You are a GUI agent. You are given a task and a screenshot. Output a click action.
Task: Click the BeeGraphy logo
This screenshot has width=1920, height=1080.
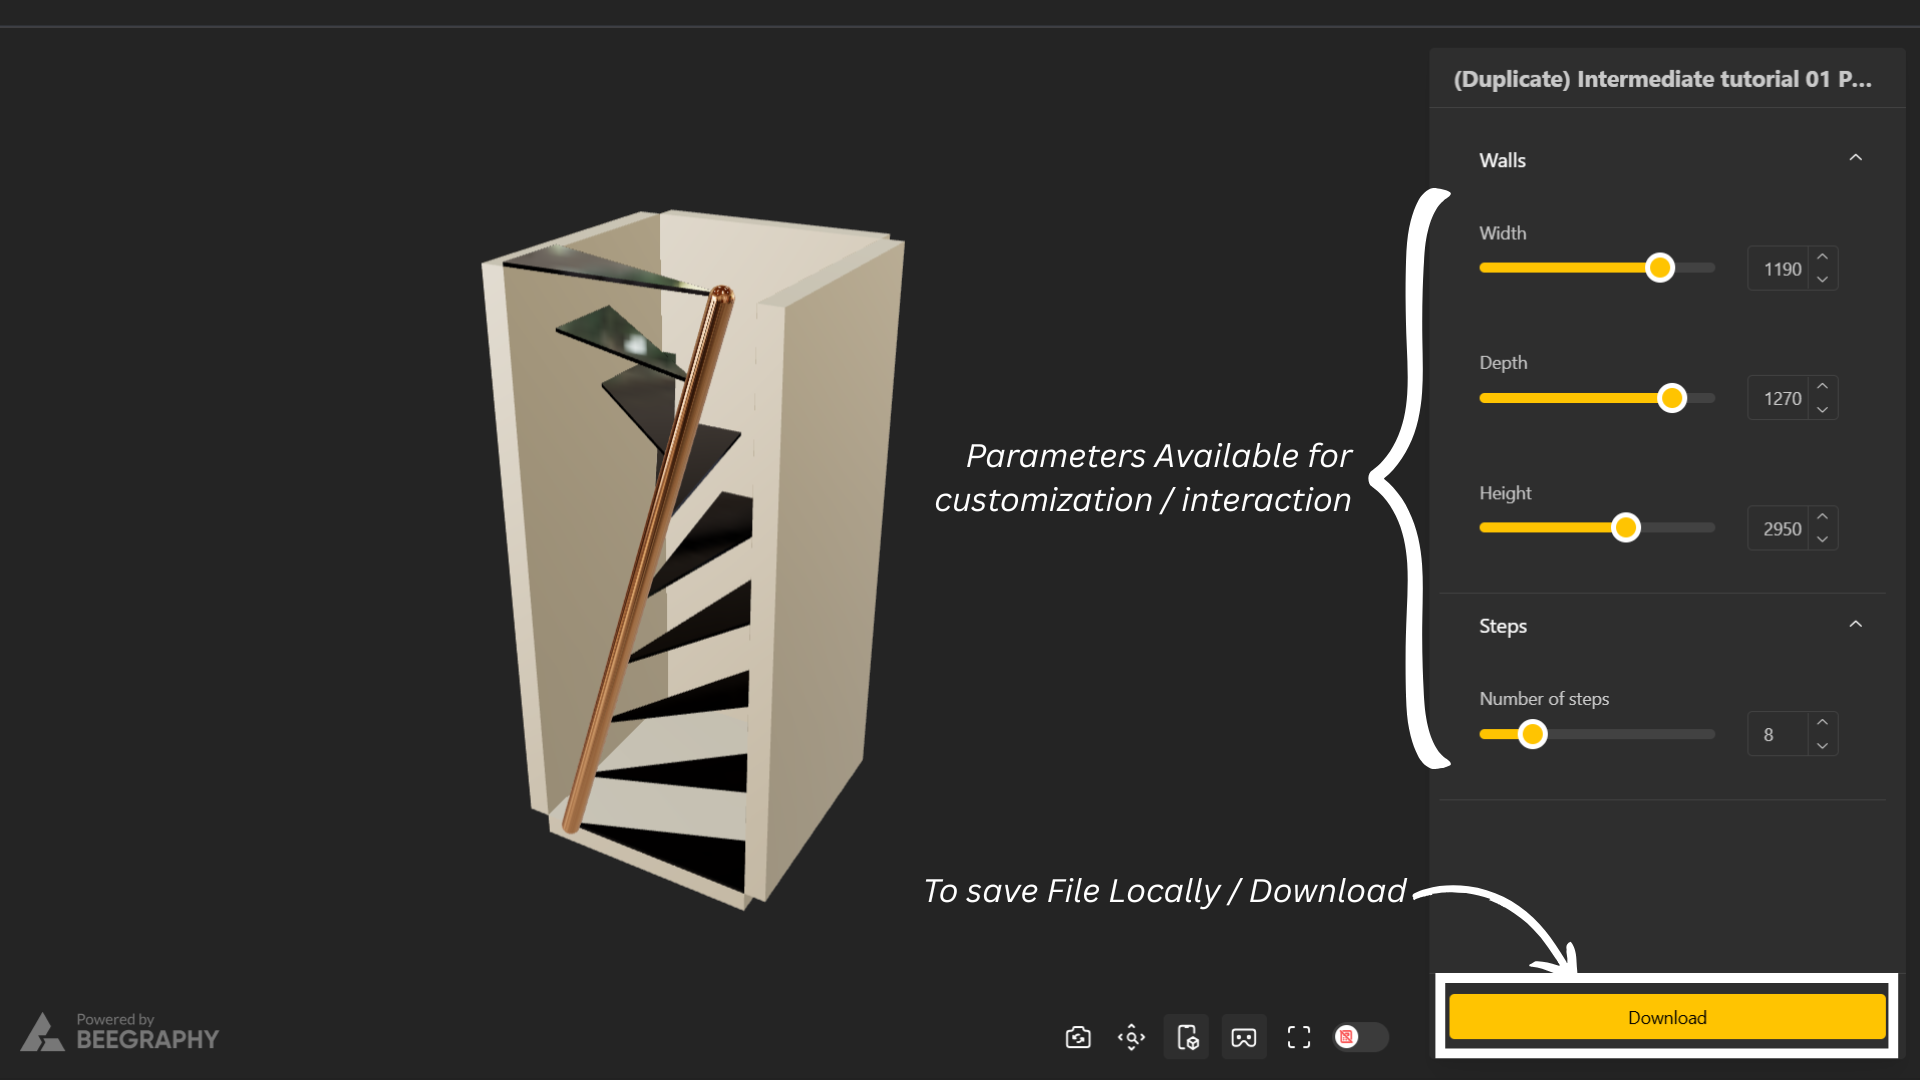[119, 1032]
